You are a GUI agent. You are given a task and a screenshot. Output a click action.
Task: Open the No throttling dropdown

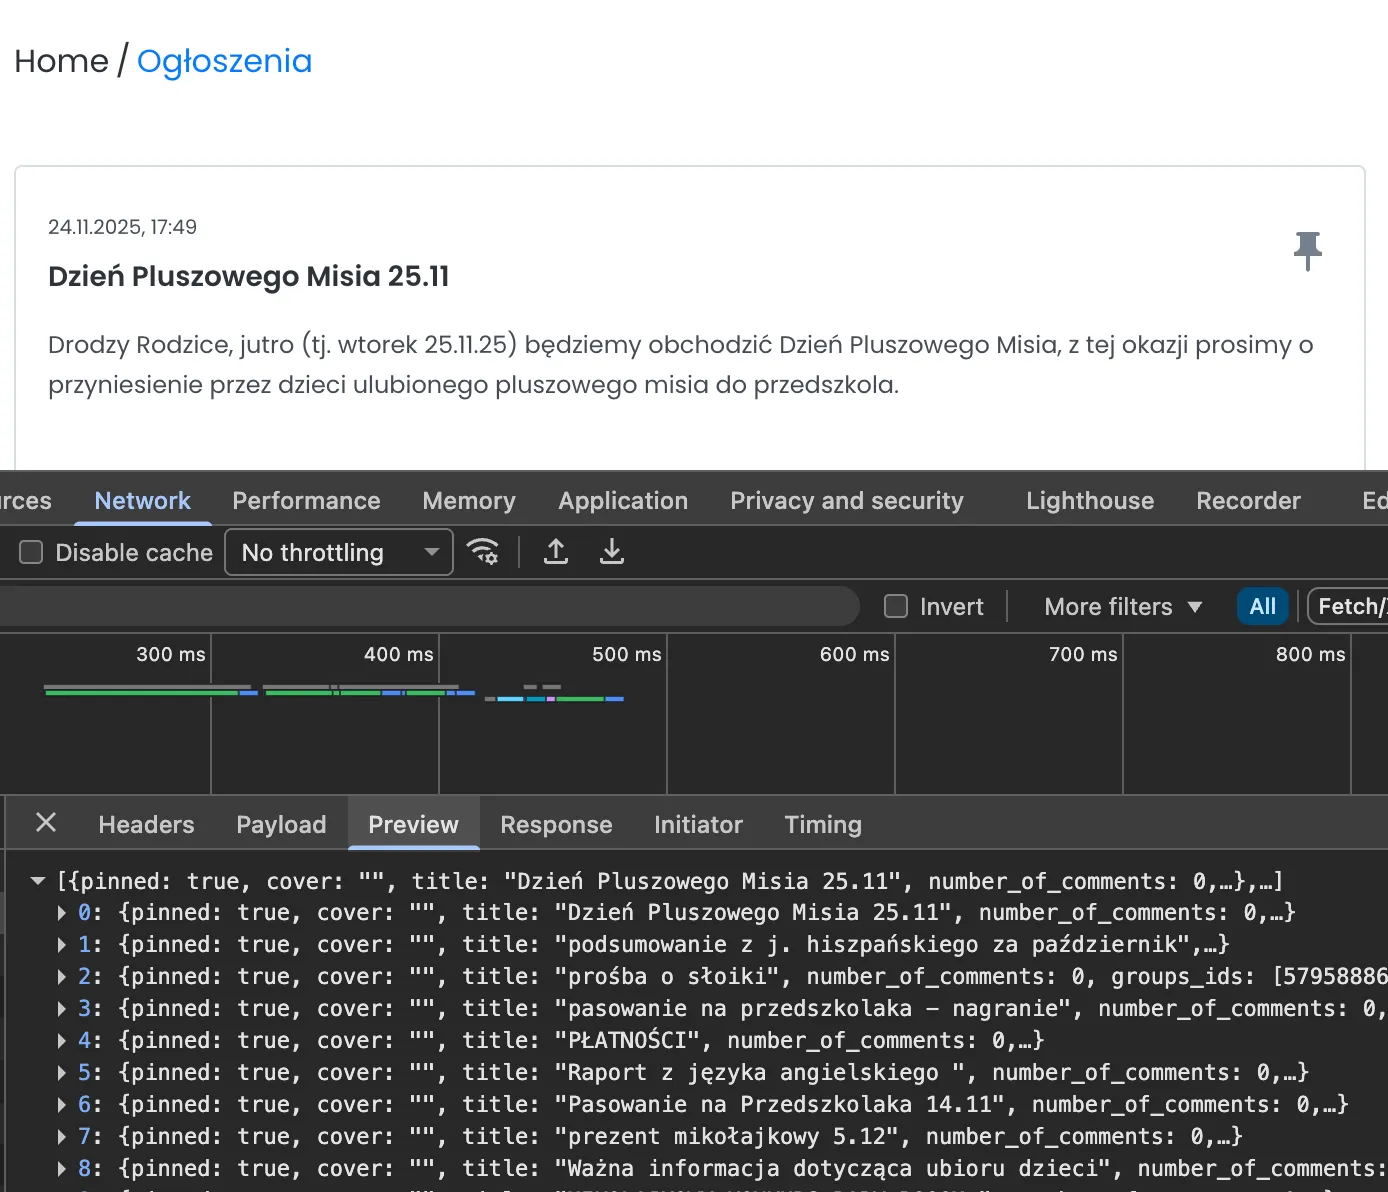(339, 552)
